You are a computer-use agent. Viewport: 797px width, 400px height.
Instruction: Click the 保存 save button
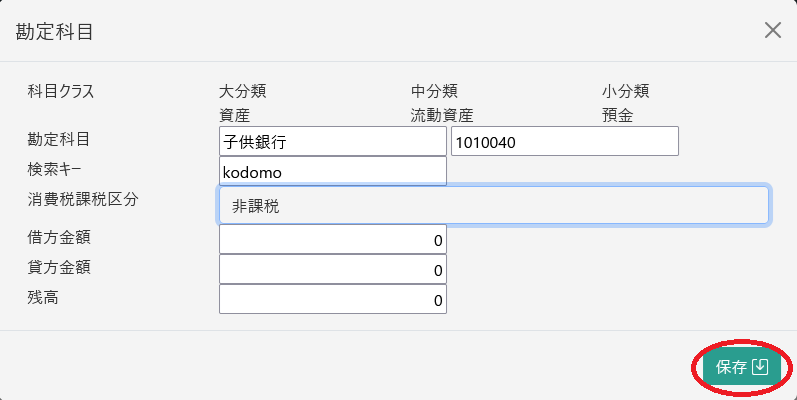741,367
